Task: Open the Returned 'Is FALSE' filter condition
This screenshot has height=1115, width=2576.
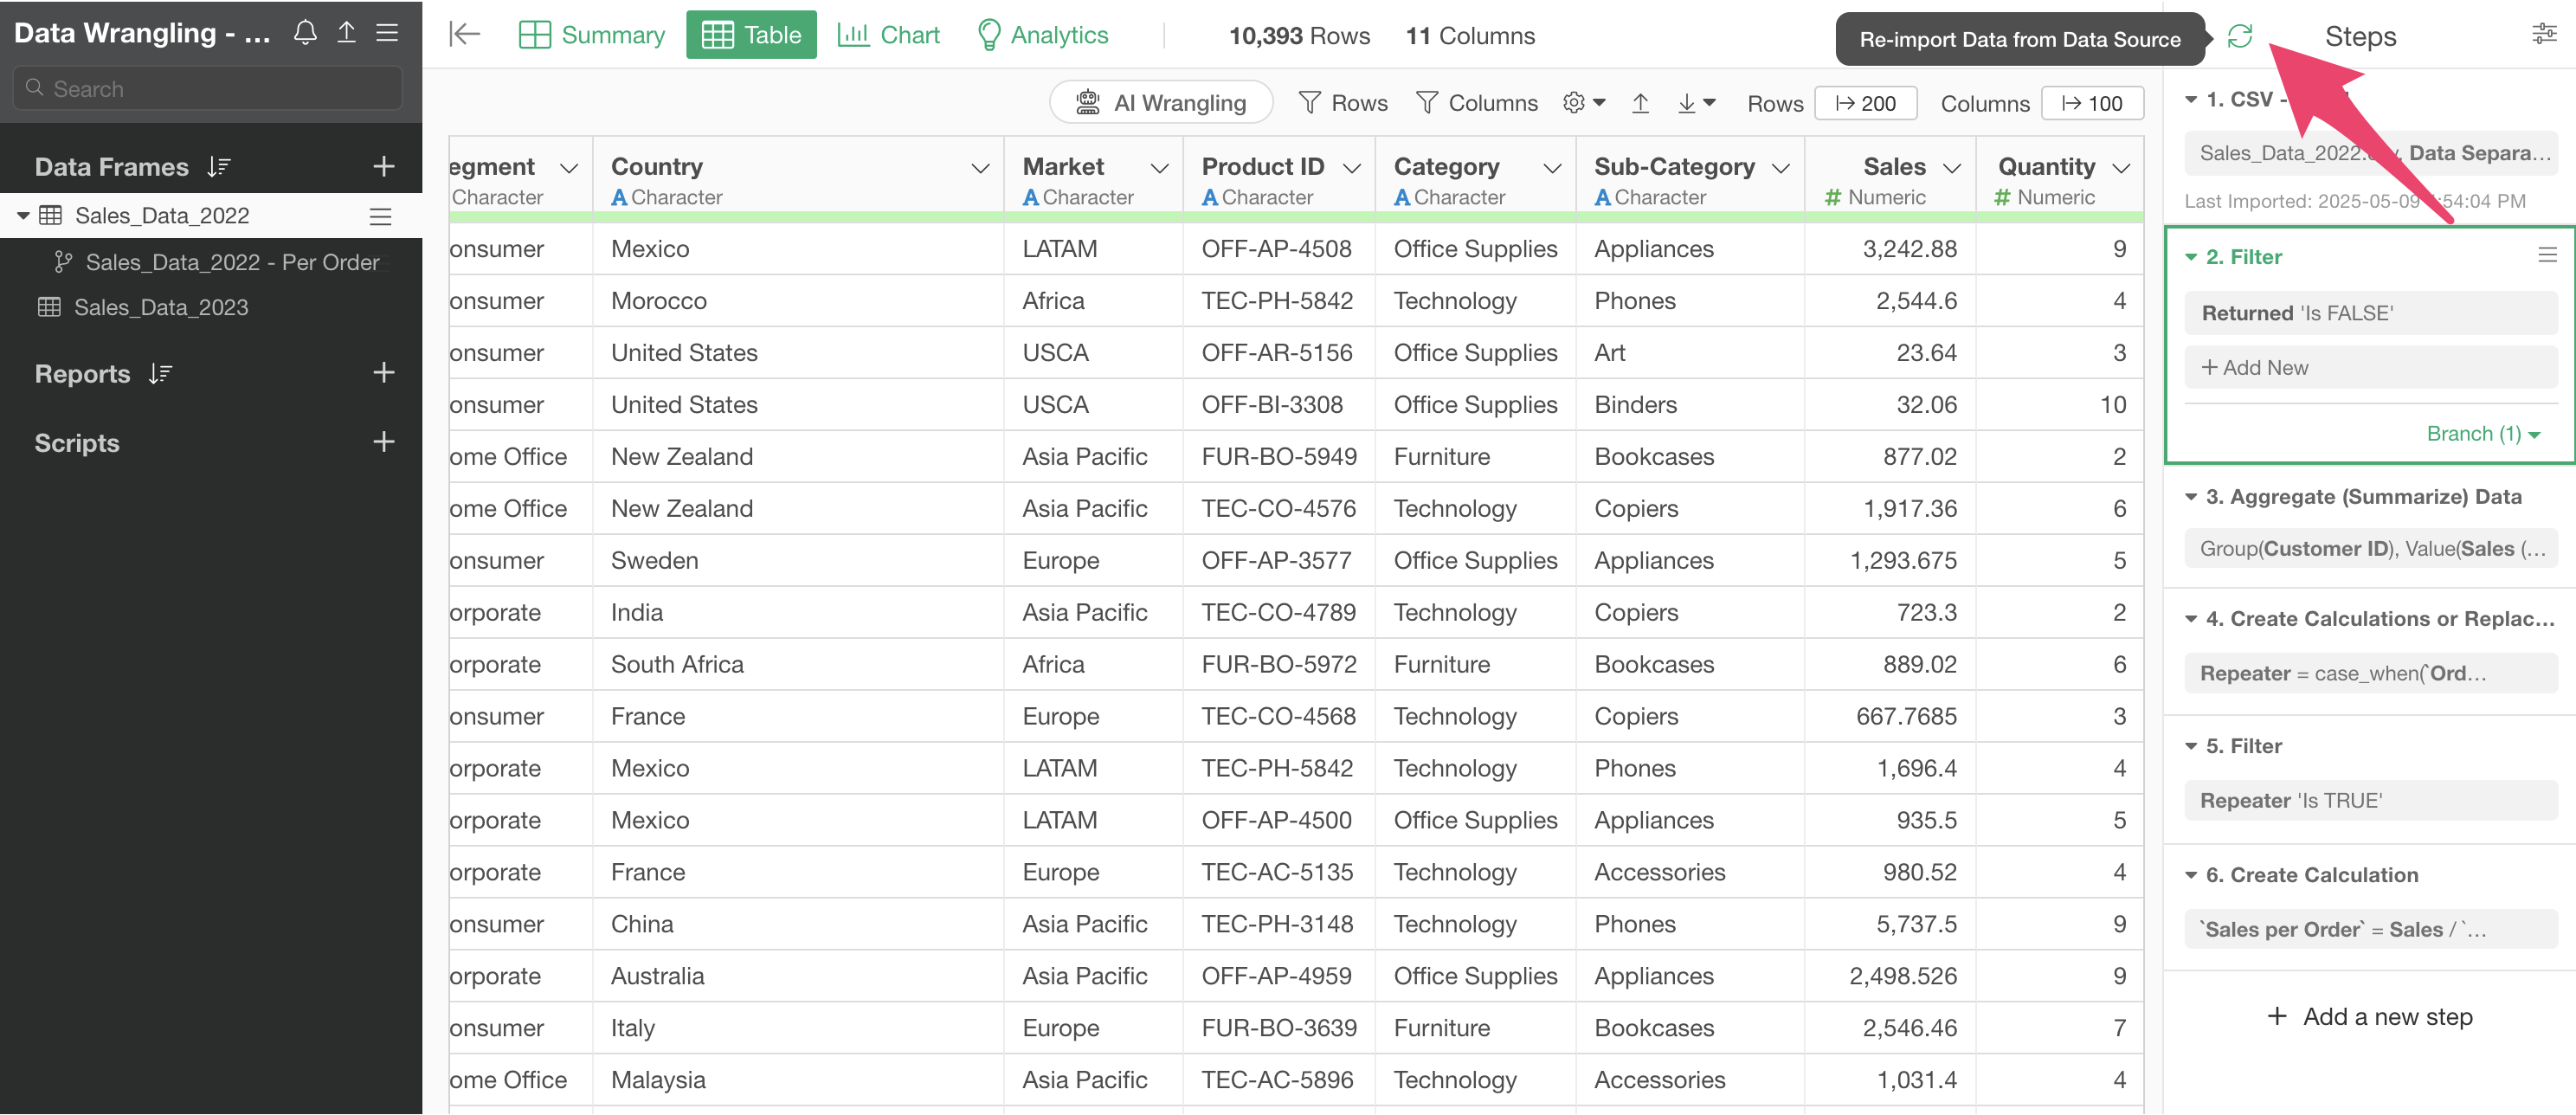Action: pyautogui.click(x=2370, y=313)
